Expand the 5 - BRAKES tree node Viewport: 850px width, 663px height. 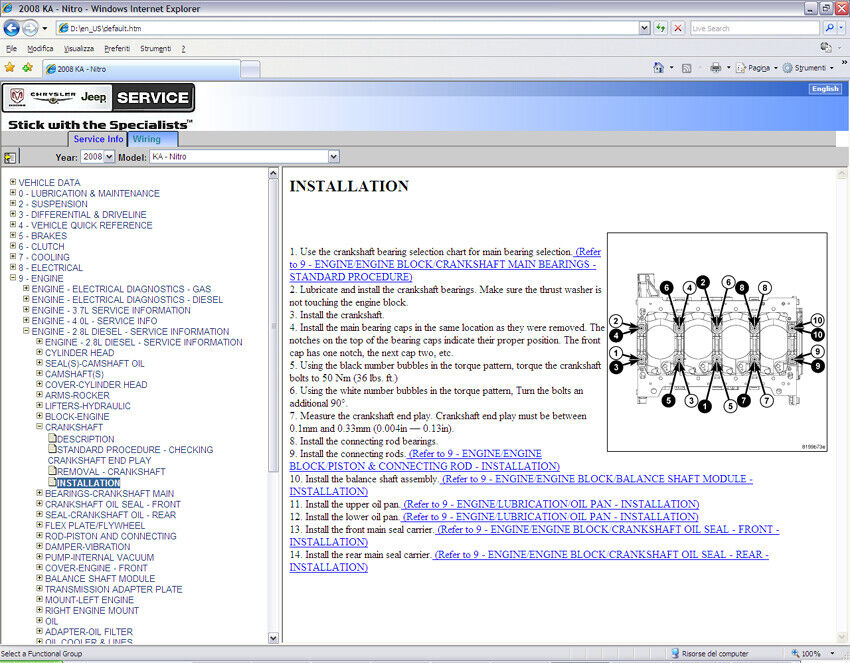(13, 236)
